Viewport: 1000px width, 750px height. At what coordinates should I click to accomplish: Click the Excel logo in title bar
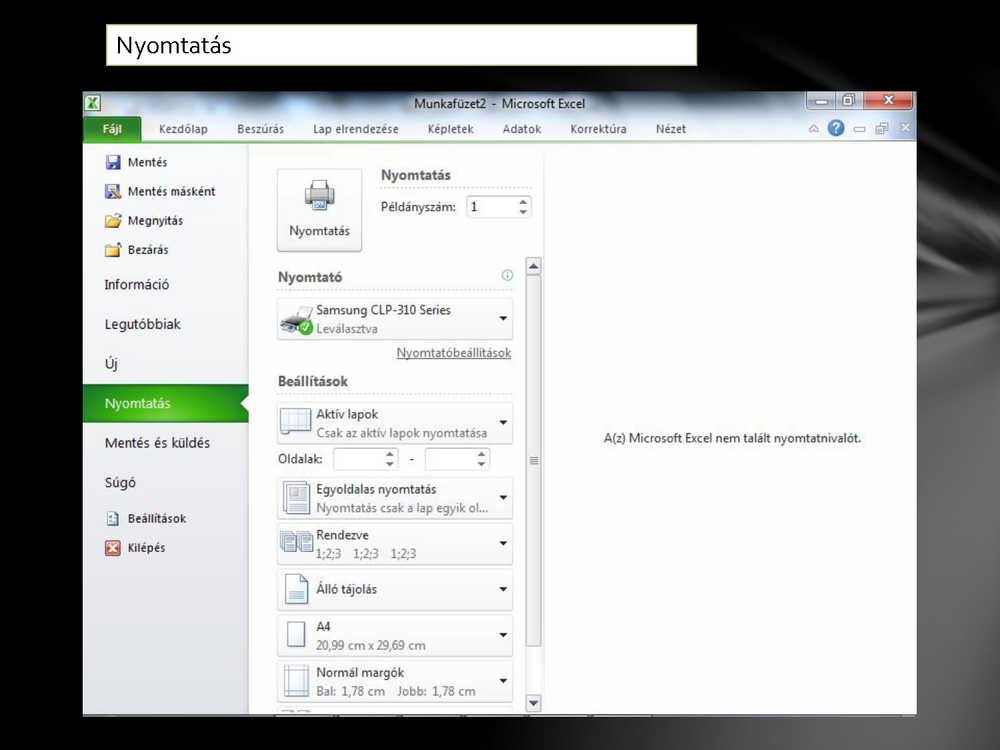(93, 103)
